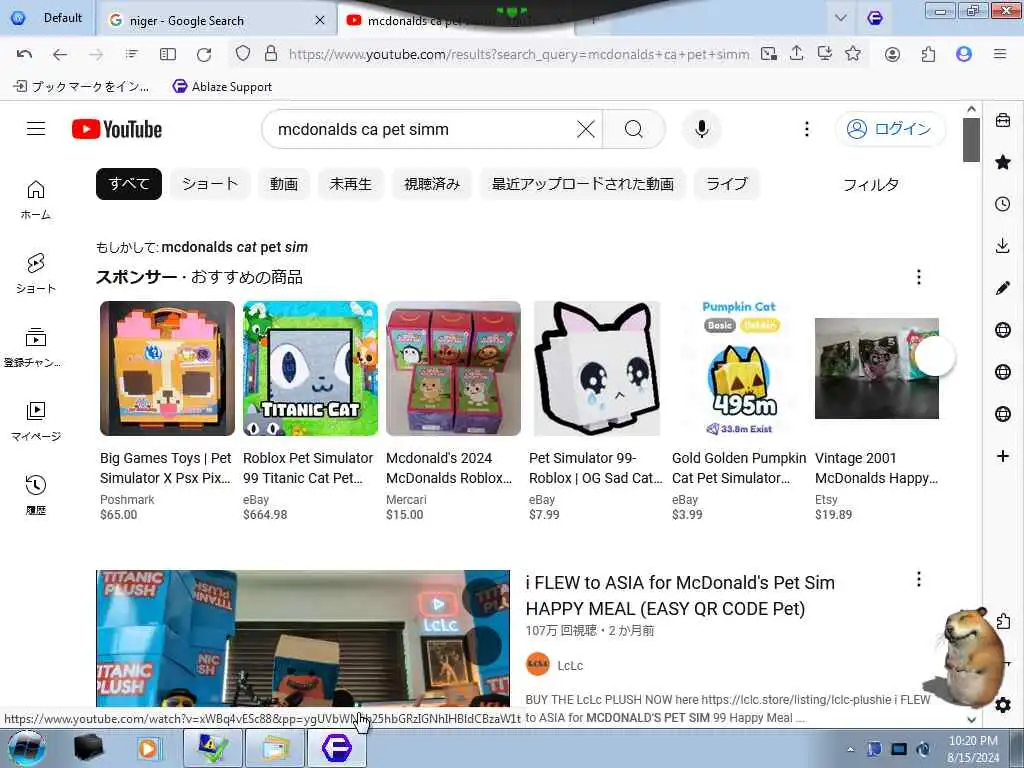Open the browser extensions puzzle icon
The width and height of the screenshot is (1024, 768).
click(928, 54)
